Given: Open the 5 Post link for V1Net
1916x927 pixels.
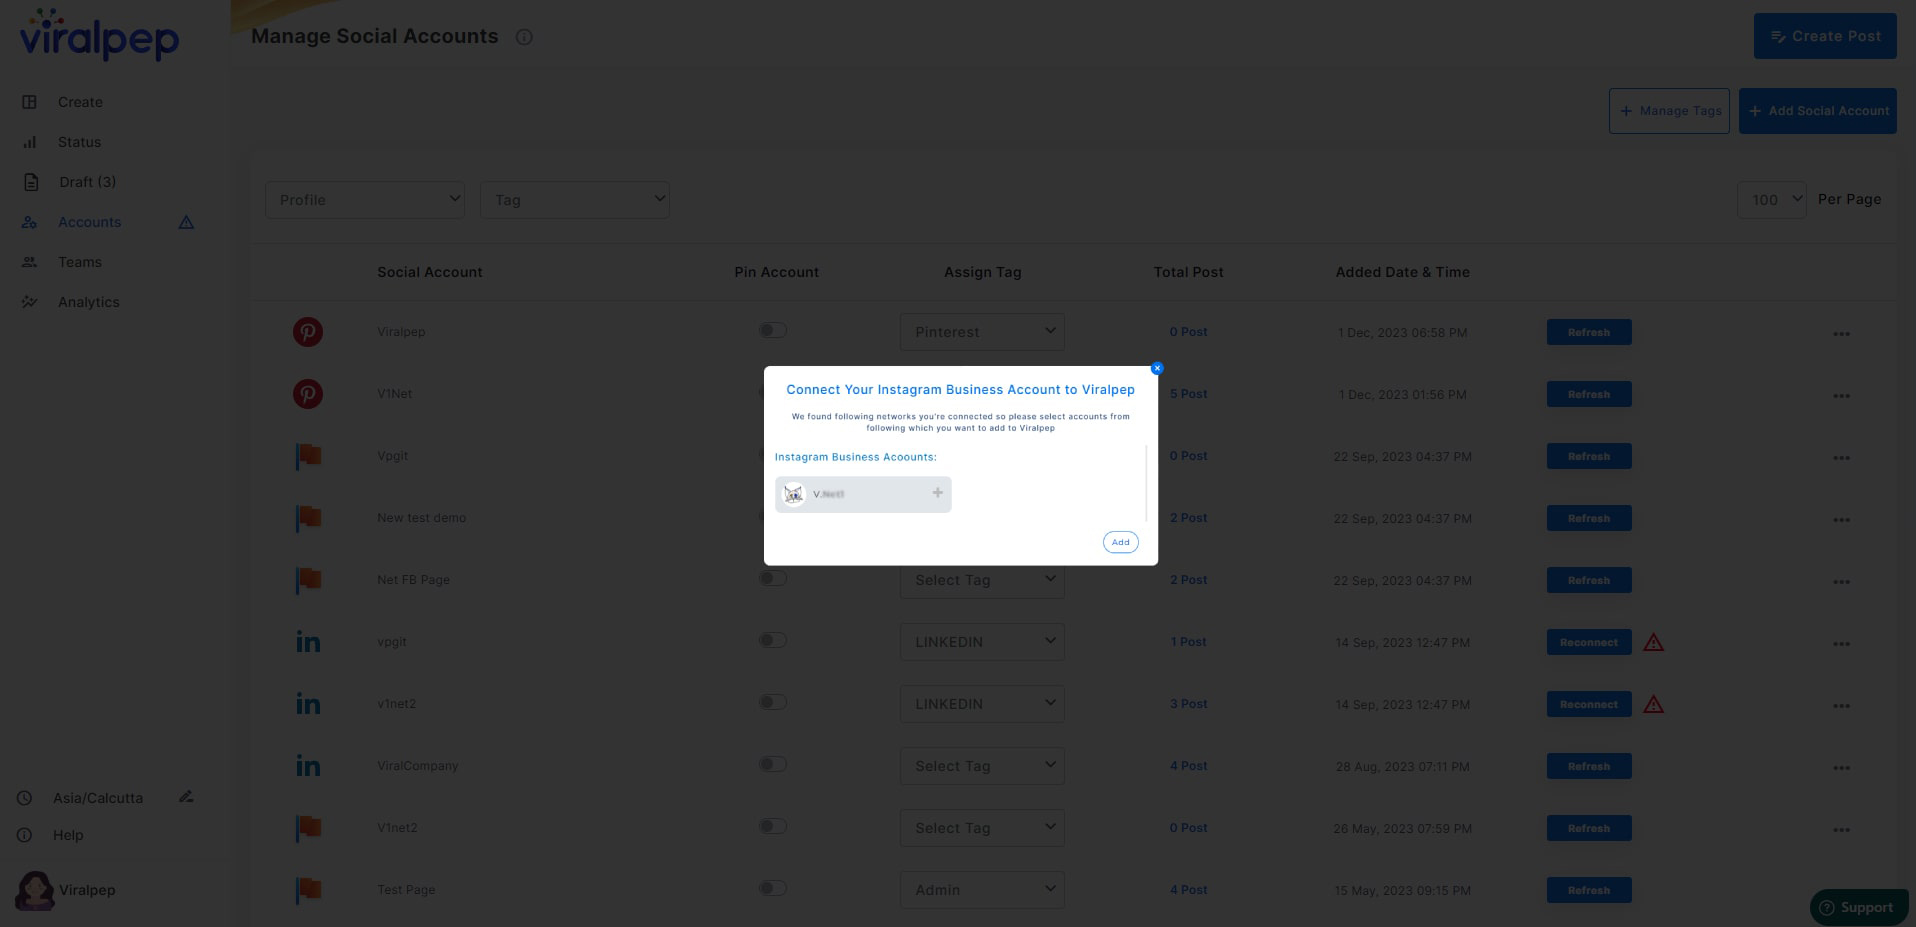Looking at the screenshot, I should [x=1188, y=394].
